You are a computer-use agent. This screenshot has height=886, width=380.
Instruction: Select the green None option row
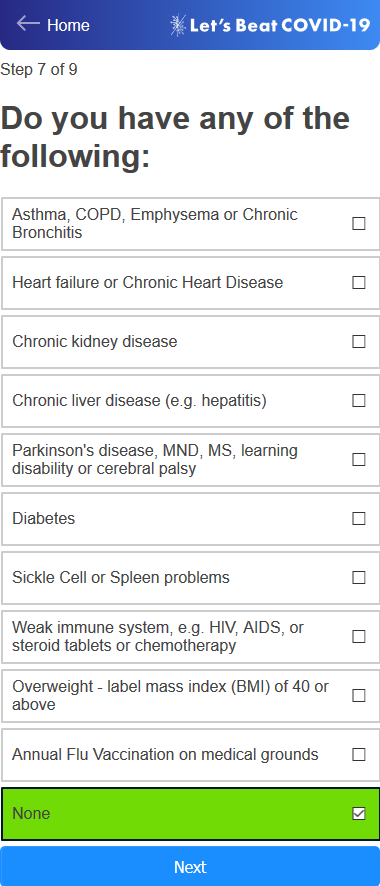click(190, 814)
